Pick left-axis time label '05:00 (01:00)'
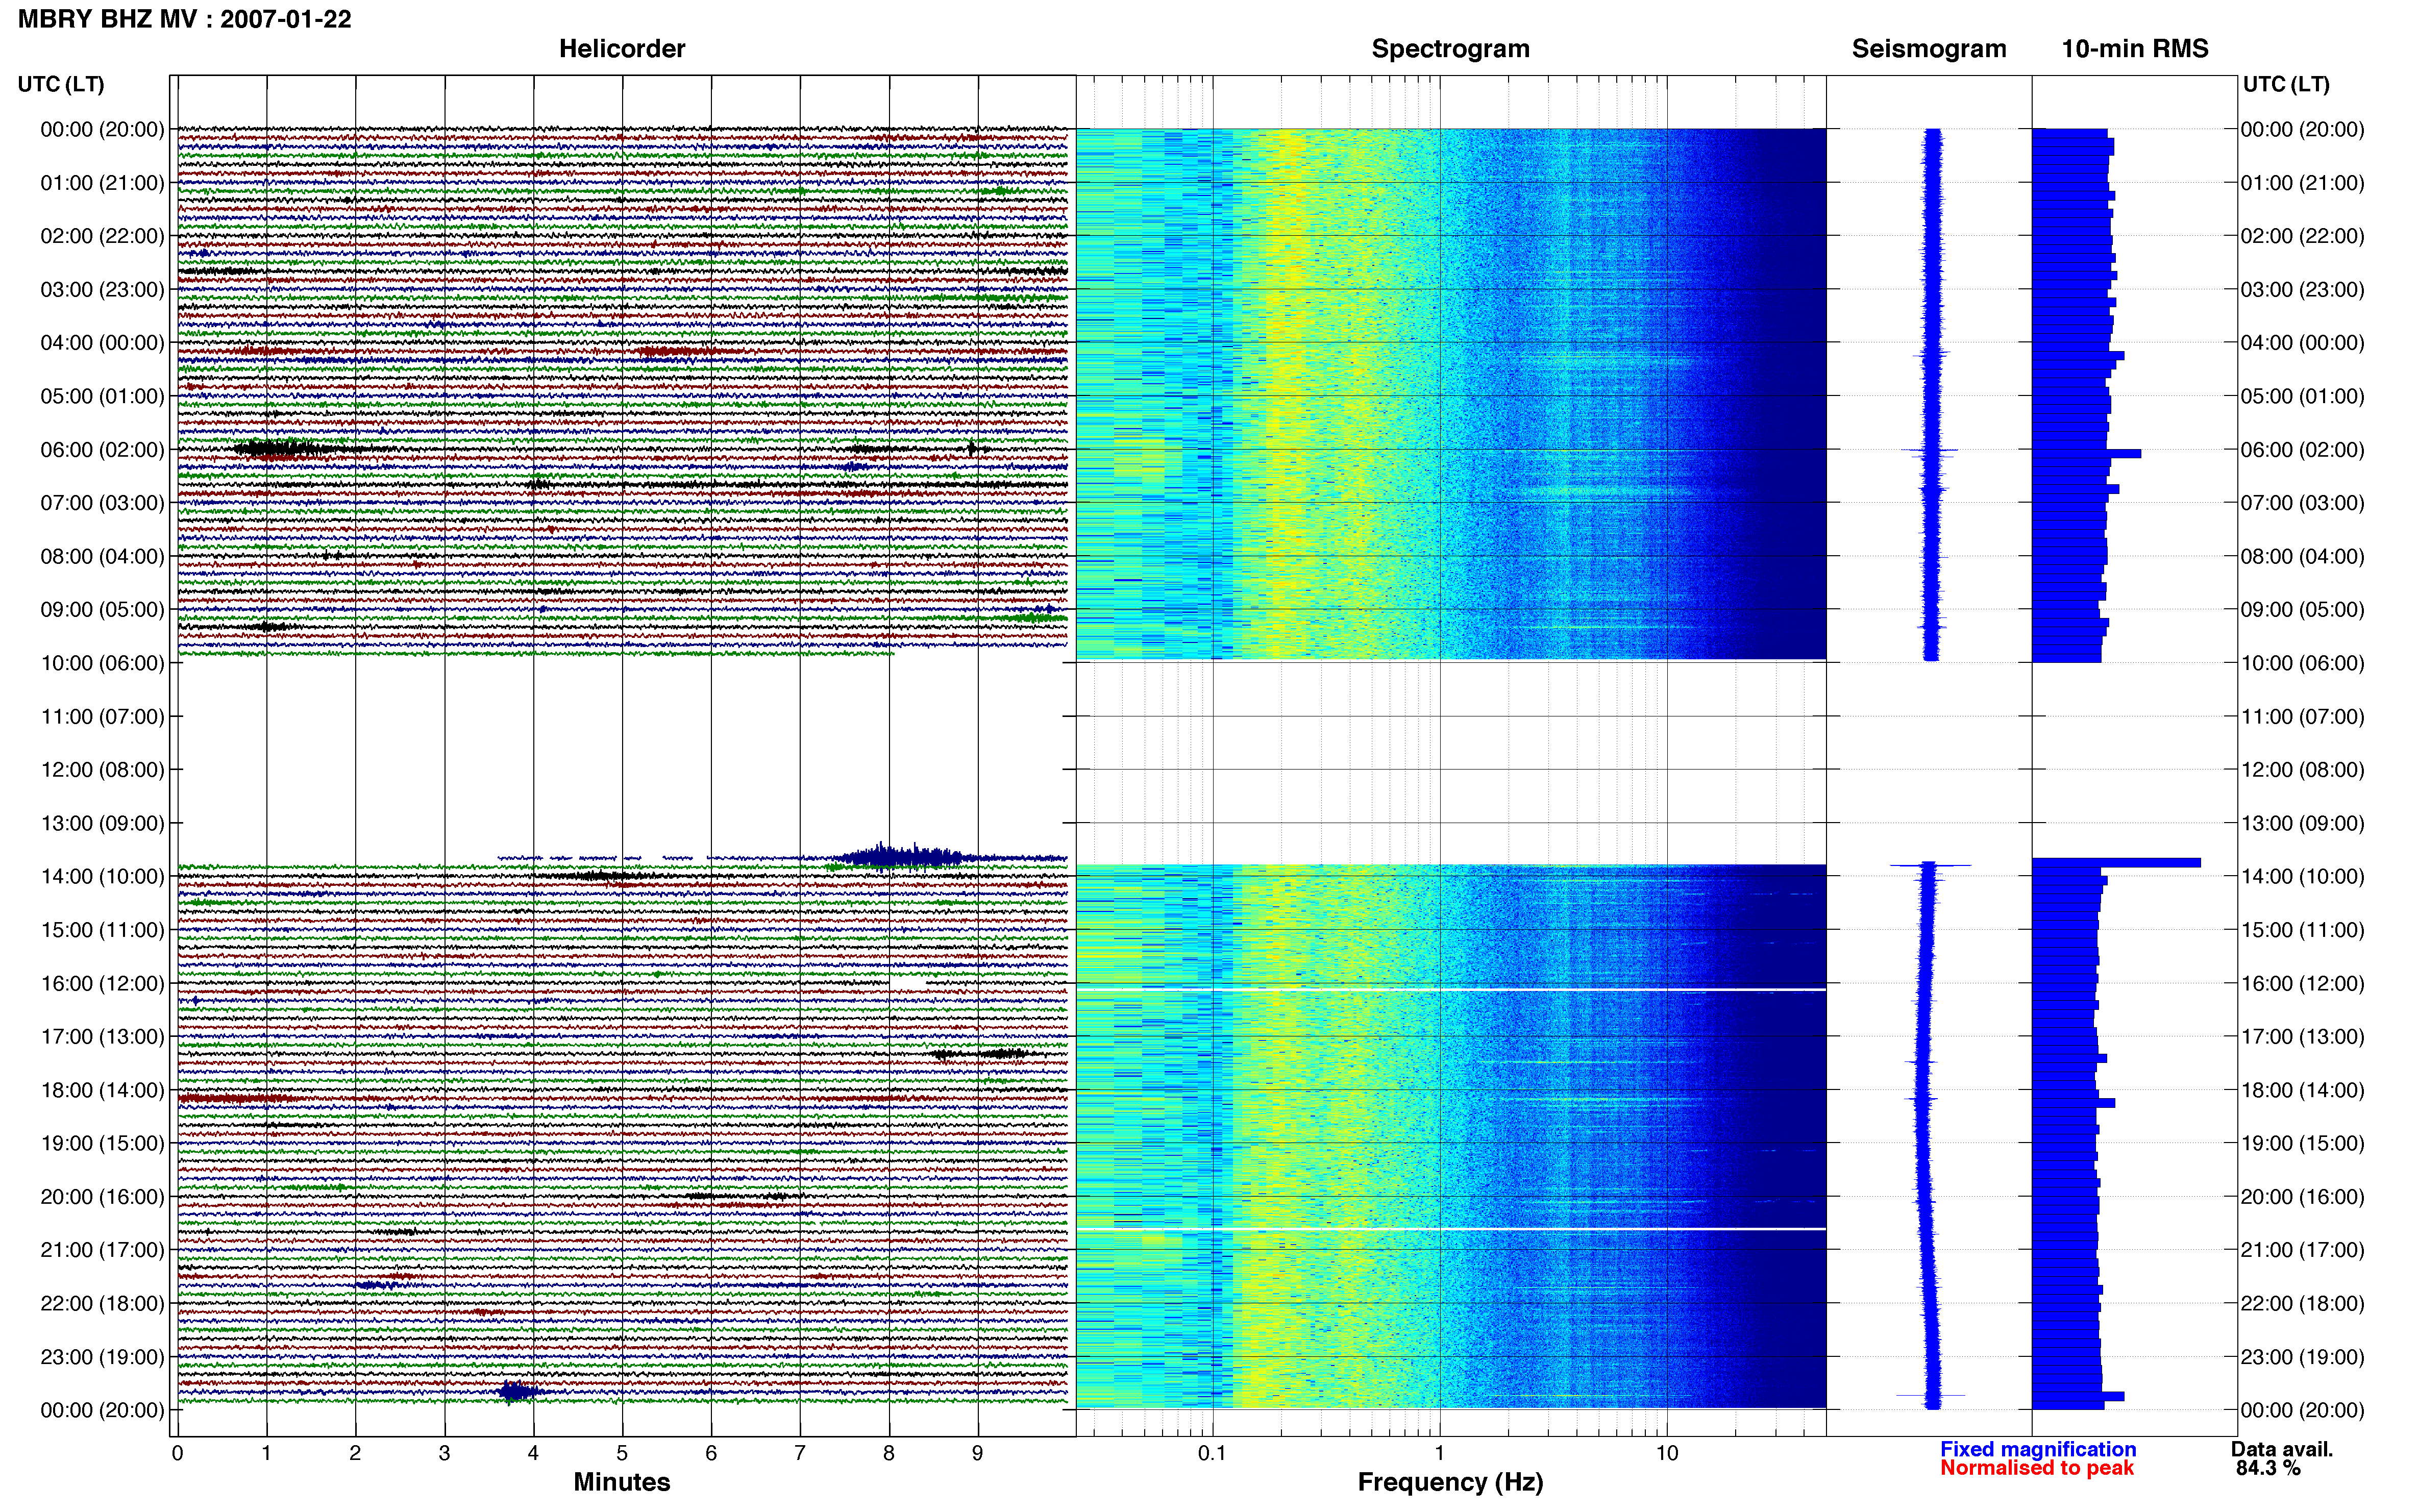 point(102,396)
